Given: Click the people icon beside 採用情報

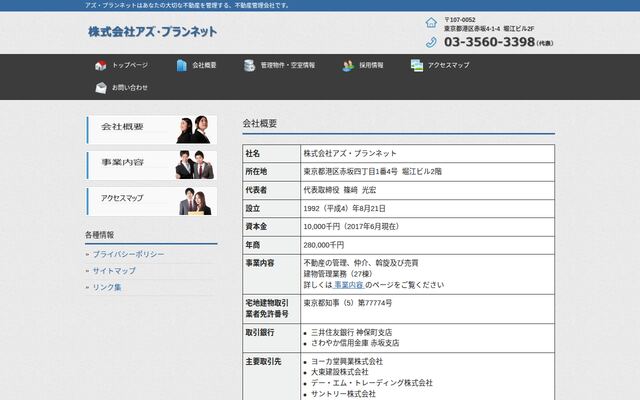Looking at the screenshot, I should click(348, 65).
